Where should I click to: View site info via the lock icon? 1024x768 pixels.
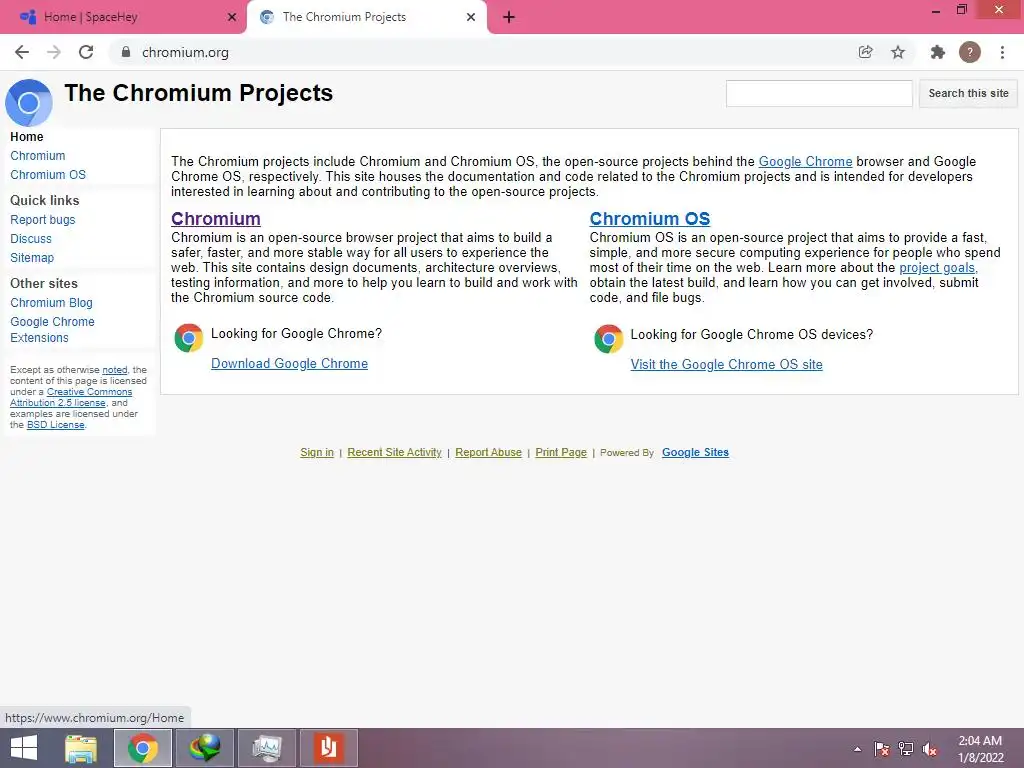coord(126,52)
